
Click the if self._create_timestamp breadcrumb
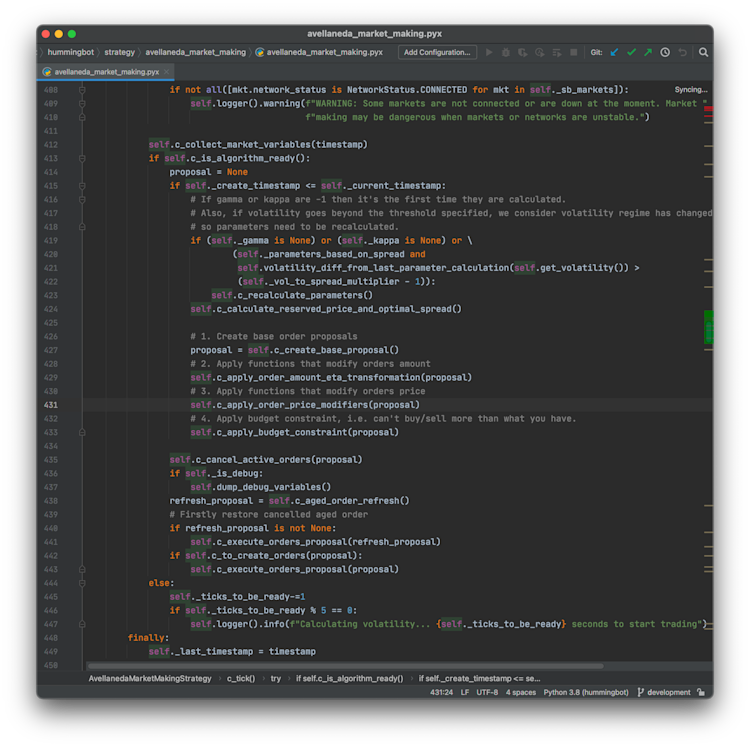pos(479,678)
